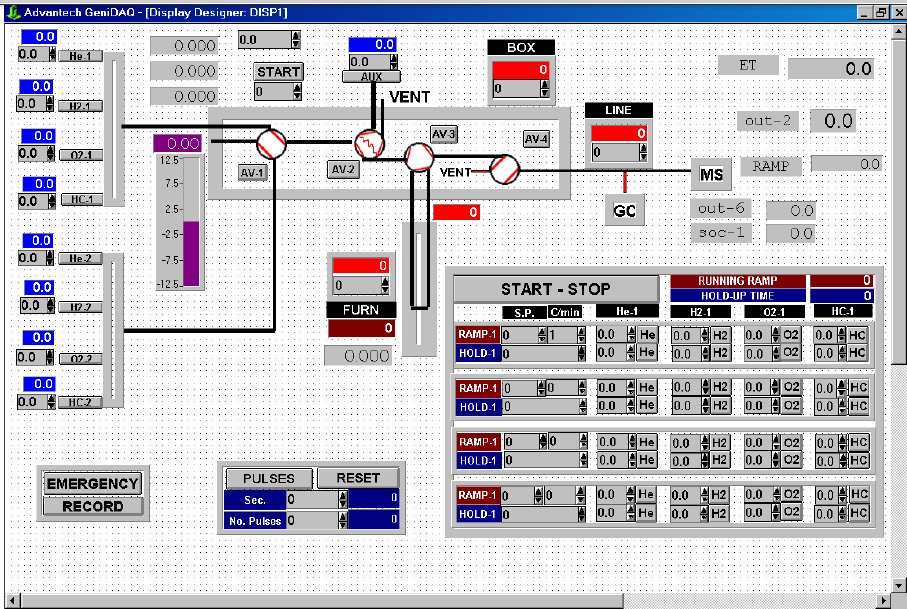Click the GC box
Viewport: 907px width, 609px height.
624,211
